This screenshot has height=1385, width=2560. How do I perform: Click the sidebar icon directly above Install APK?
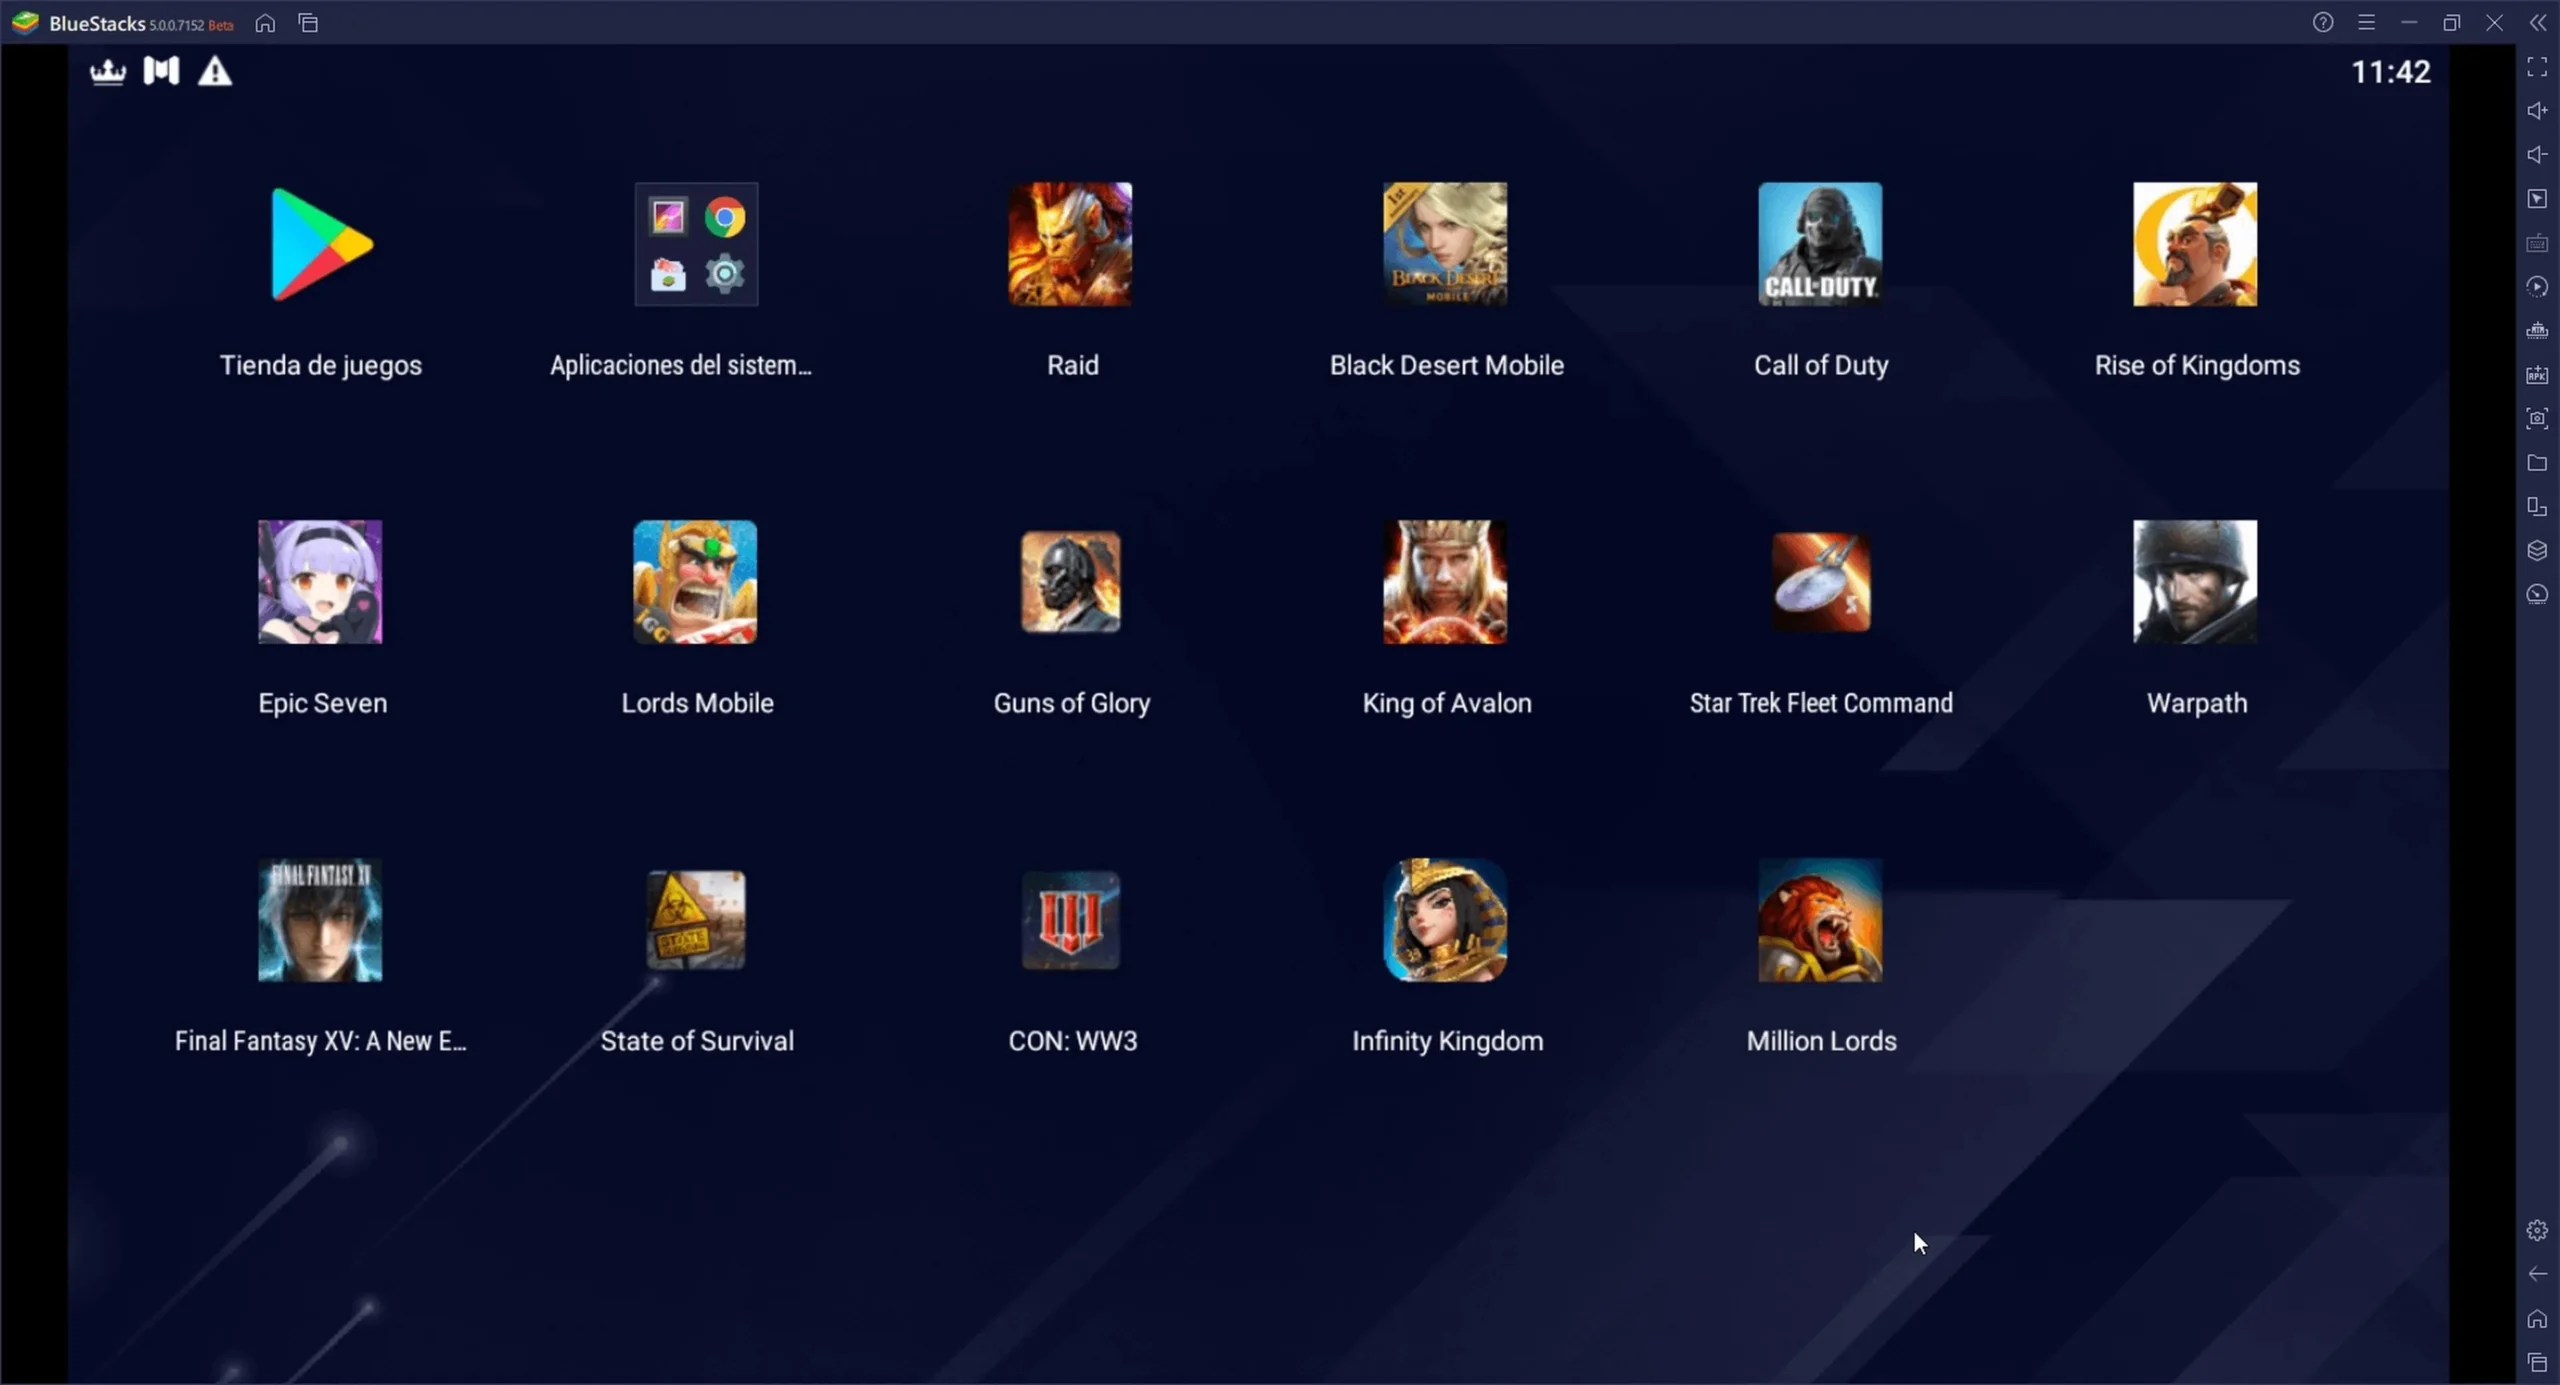click(2537, 331)
